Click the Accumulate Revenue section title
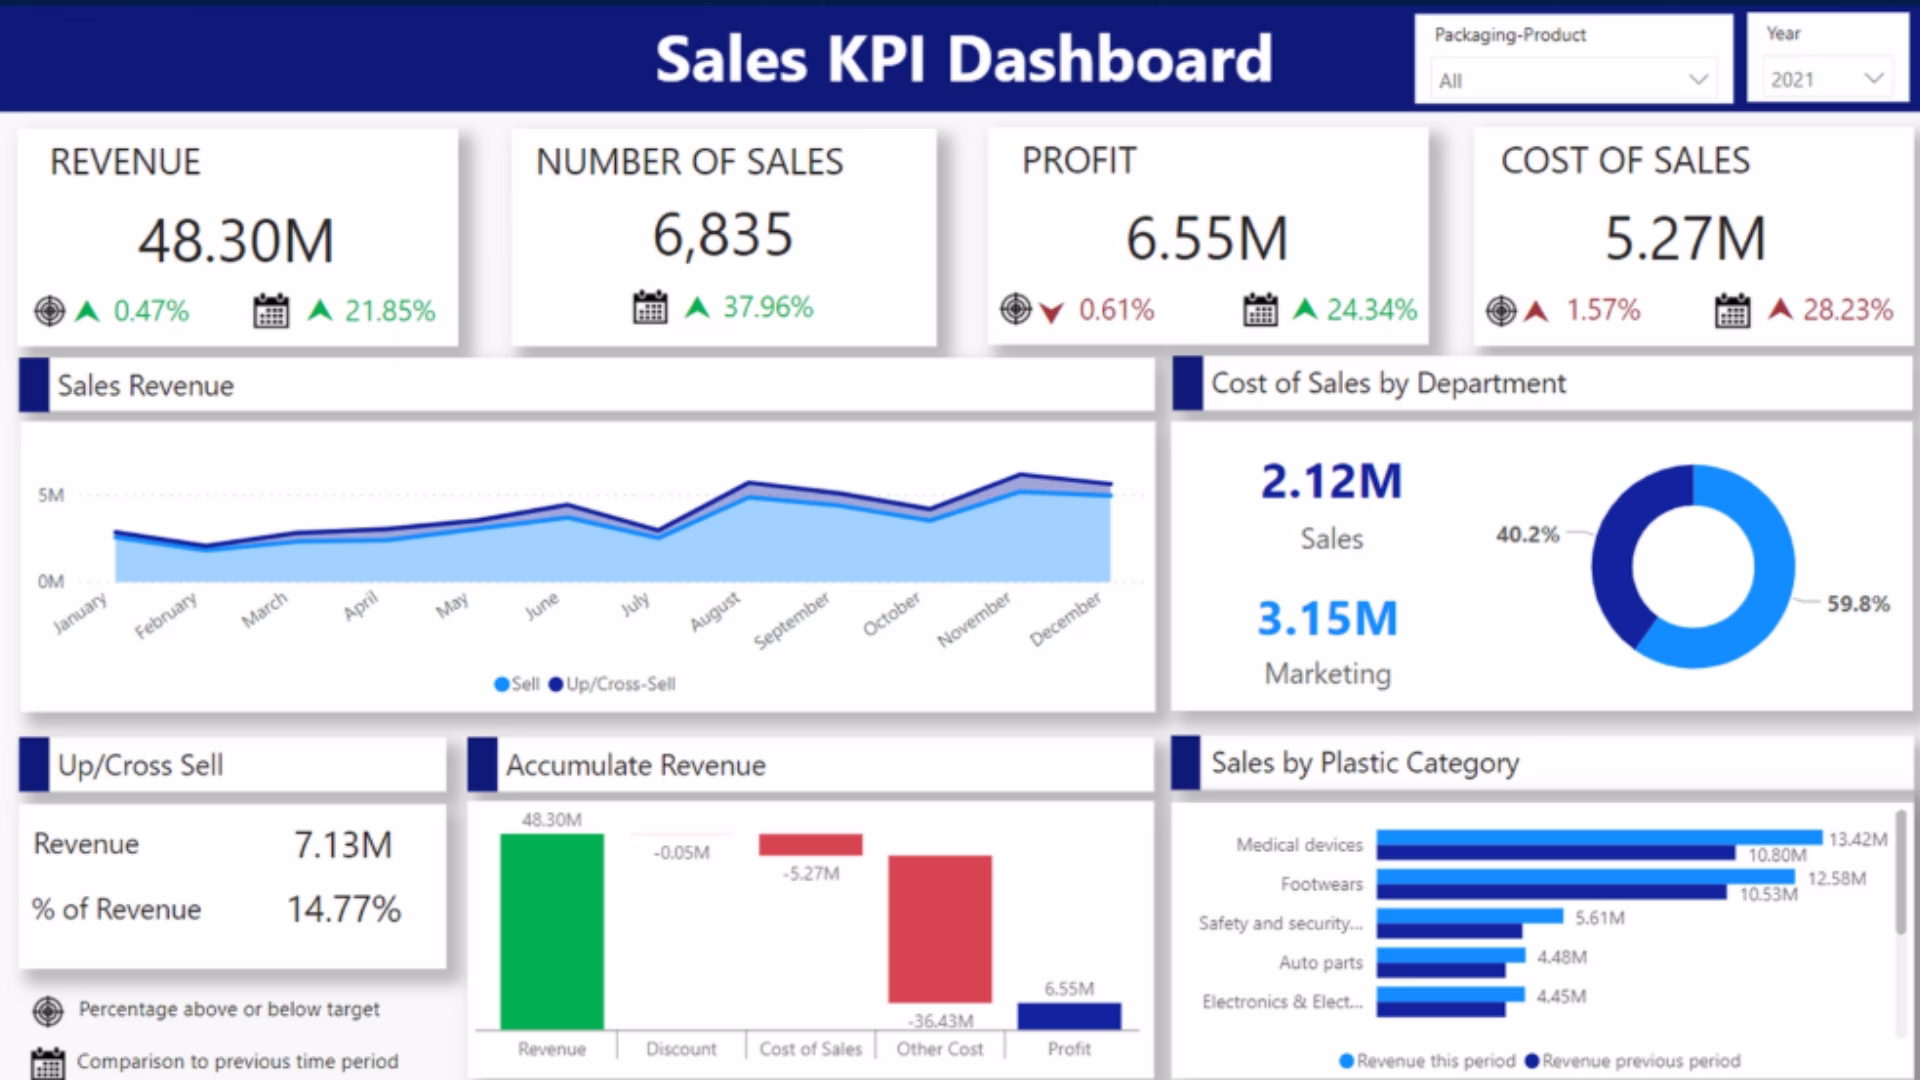Screen dimensions: 1920x1080 coord(636,766)
